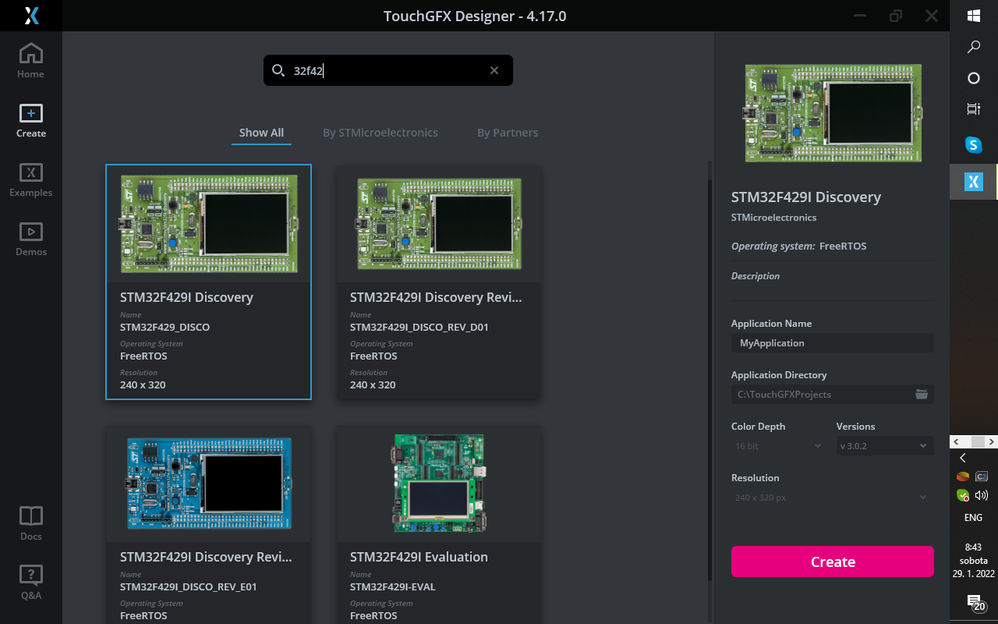
Task: Click the TouchGFX Designer taskbar icon
Action: point(973,181)
